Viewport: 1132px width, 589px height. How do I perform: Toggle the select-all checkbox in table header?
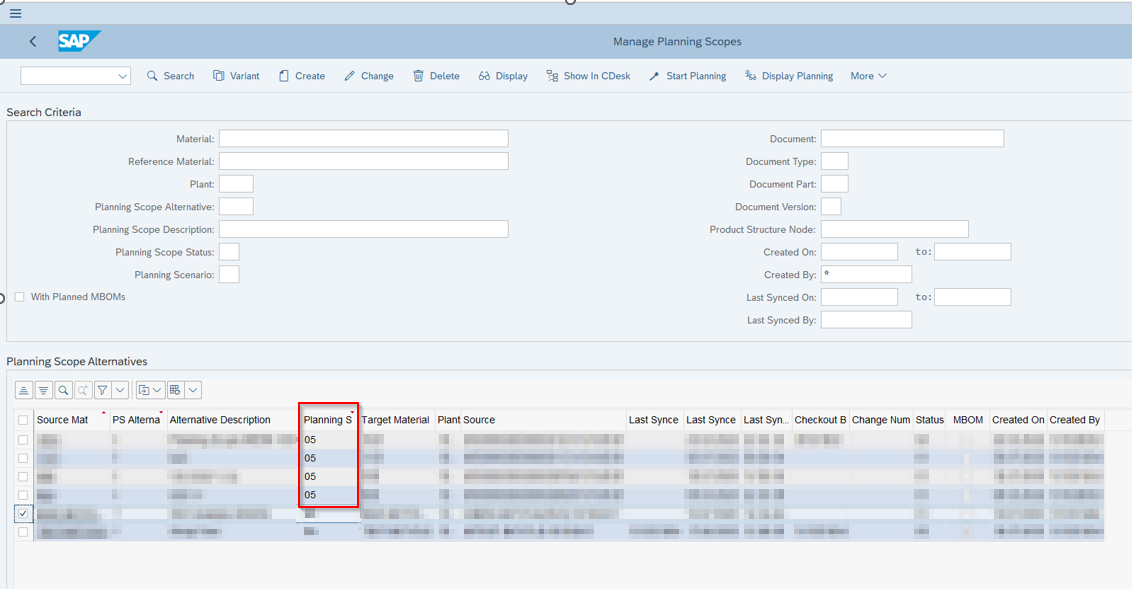[23, 420]
